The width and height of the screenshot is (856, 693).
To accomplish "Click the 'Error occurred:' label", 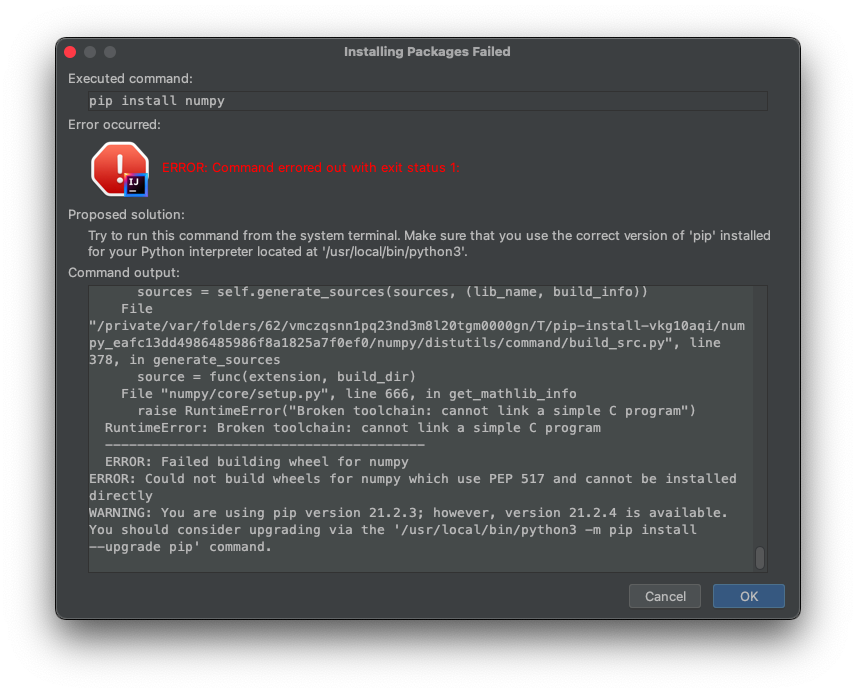I will [x=114, y=125].
